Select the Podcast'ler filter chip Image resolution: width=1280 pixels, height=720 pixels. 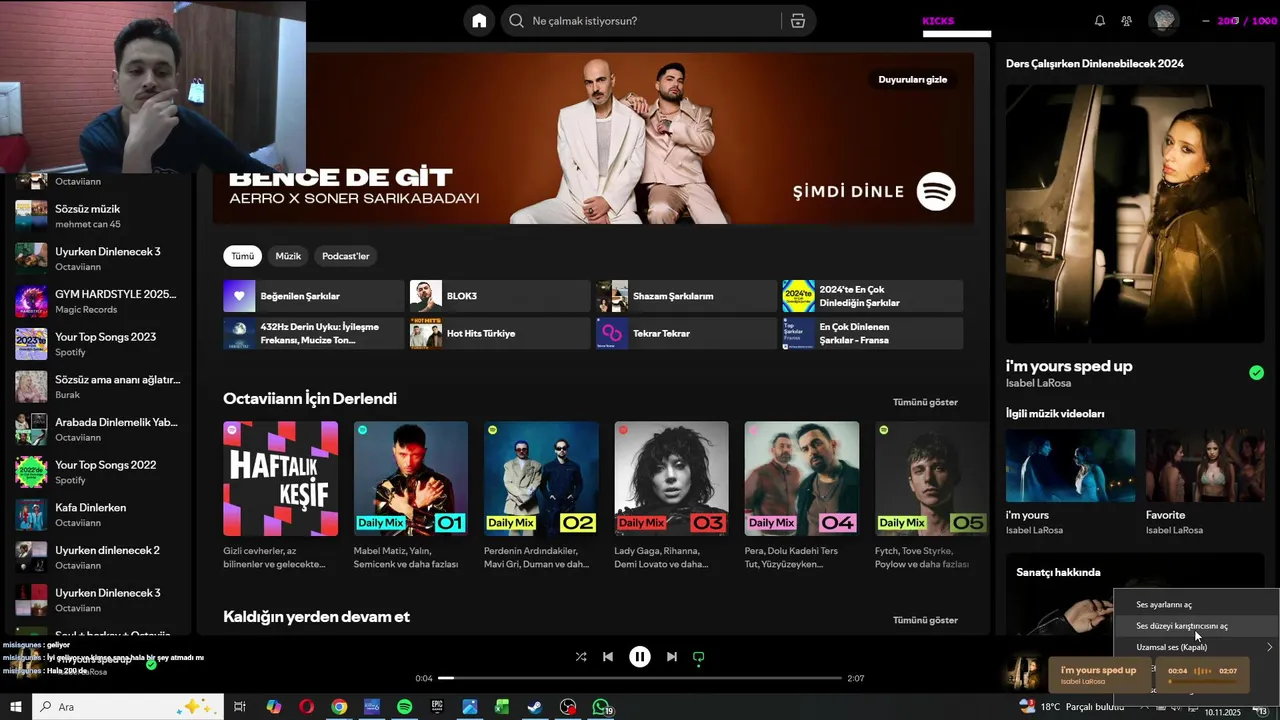(345, 256)
